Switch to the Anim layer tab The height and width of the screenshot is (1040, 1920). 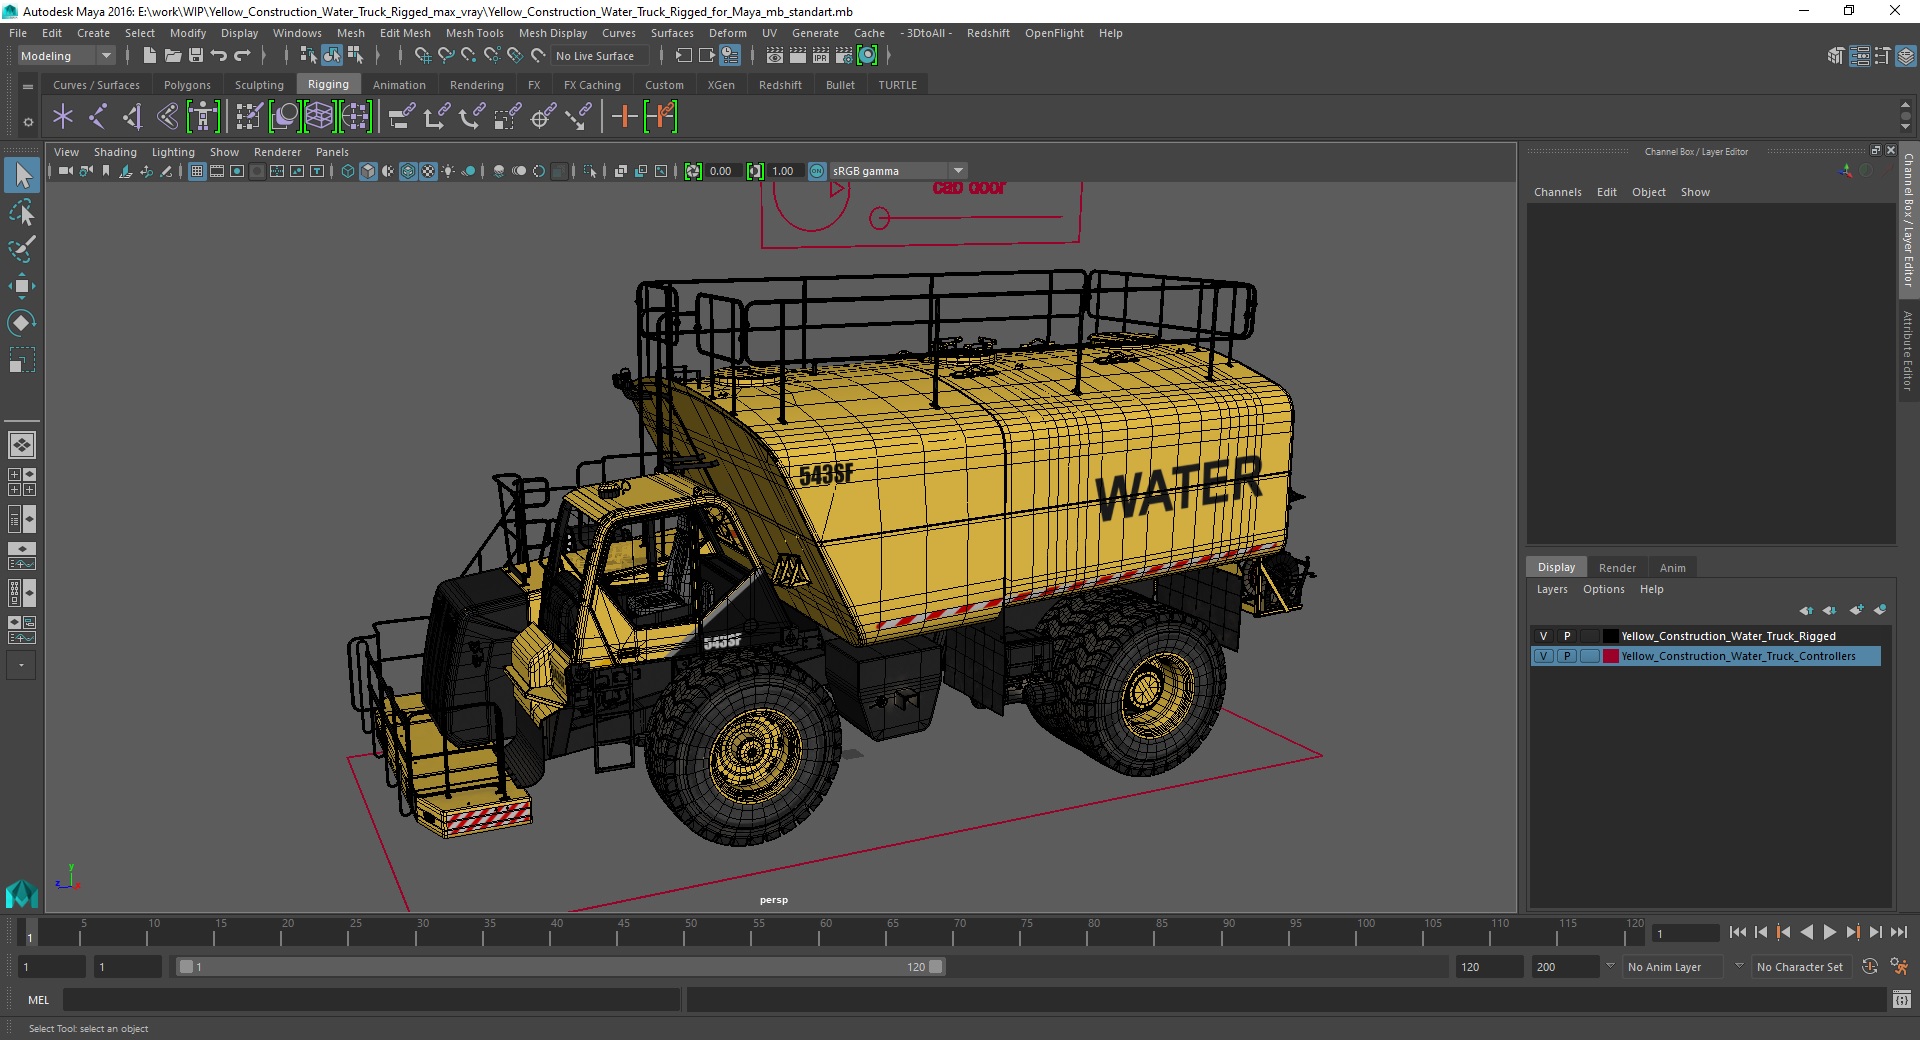click(1672, 567)
